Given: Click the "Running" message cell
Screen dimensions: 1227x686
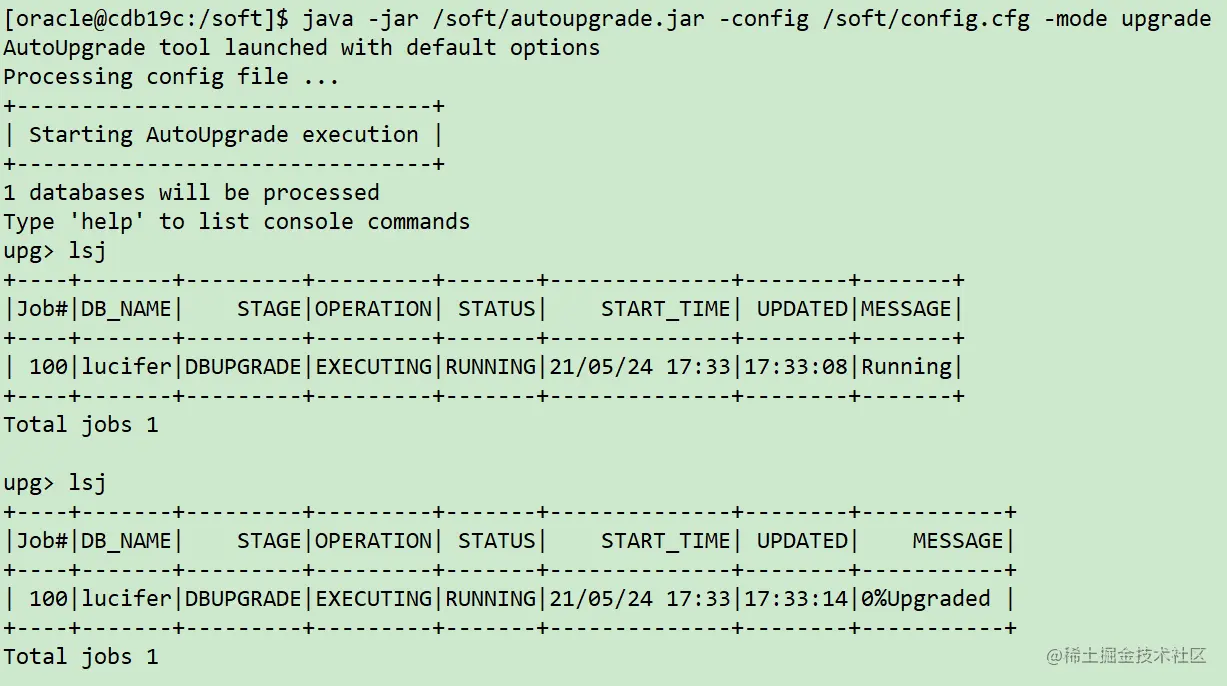Looking at the screenshot, I should tap(908, 367).
